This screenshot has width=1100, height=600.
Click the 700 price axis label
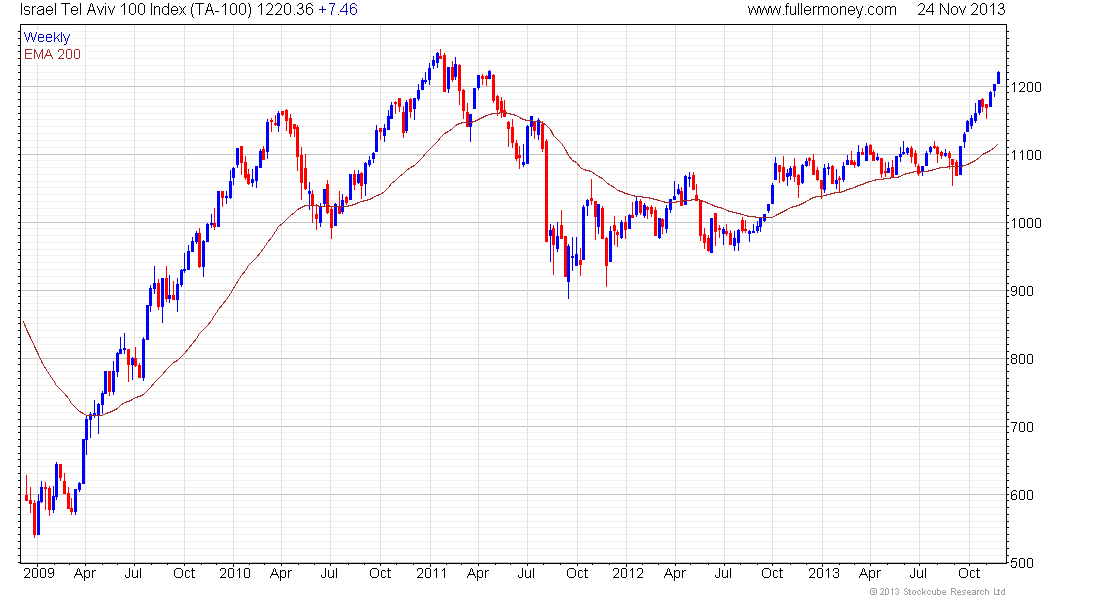tap(1022, 427)
